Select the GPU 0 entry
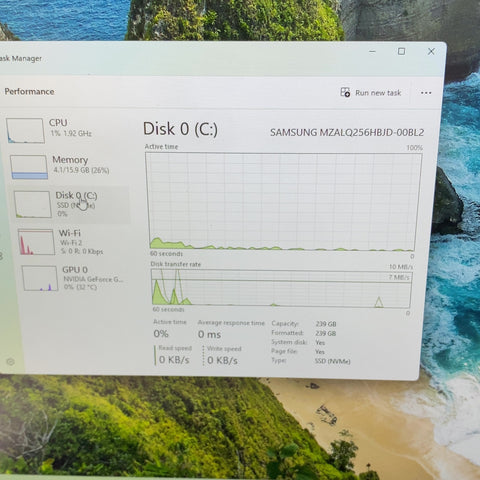 76,278
